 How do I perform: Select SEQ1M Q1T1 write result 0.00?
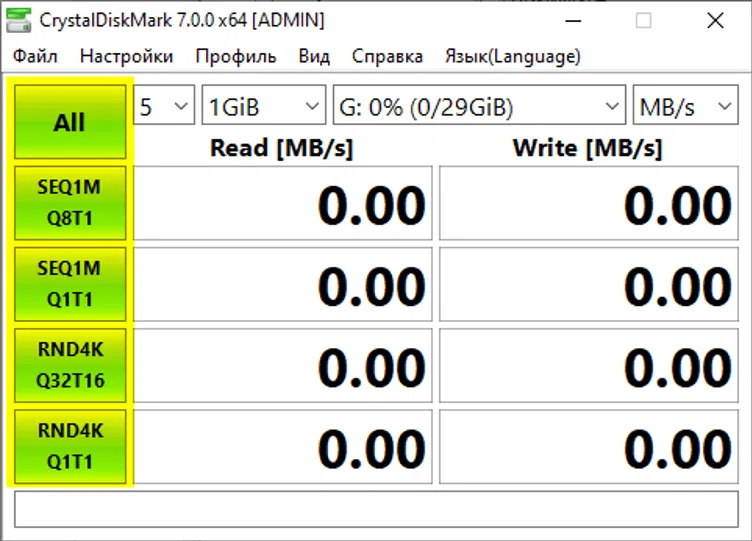(589, 284)
